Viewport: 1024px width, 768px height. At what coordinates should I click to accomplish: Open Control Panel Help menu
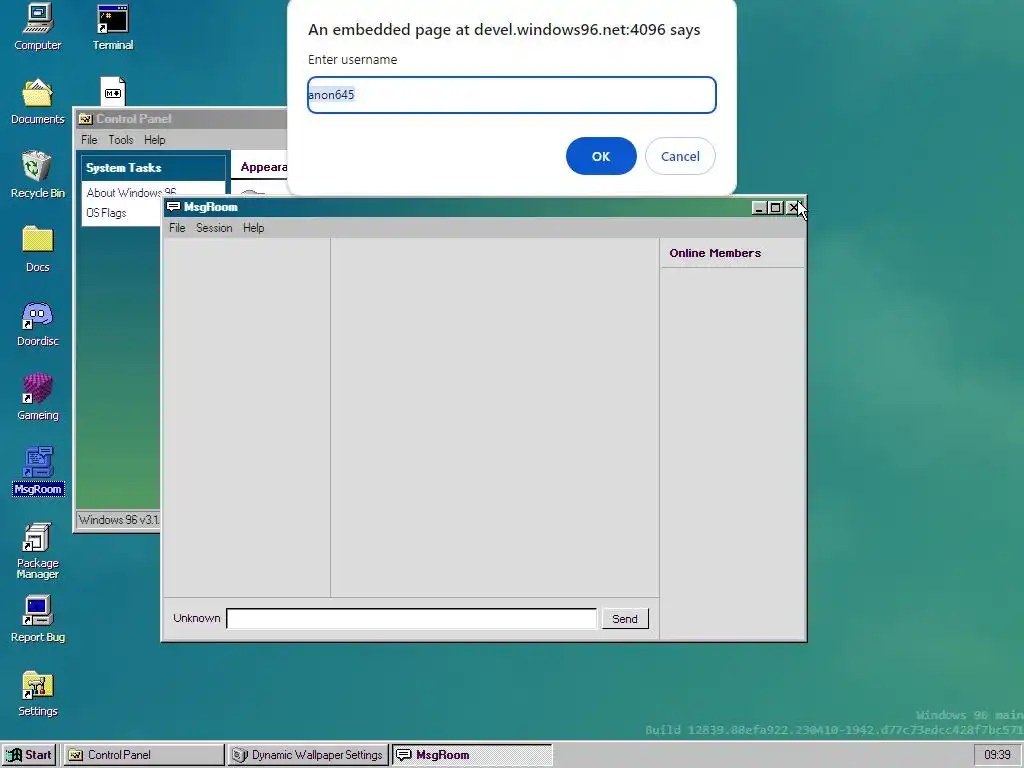point(155,140)
